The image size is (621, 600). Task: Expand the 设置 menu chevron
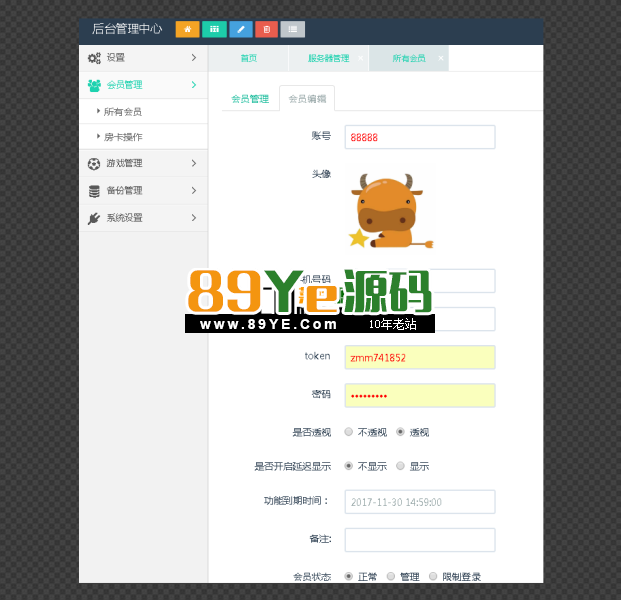pyautogui.click(x=194, y=58)
